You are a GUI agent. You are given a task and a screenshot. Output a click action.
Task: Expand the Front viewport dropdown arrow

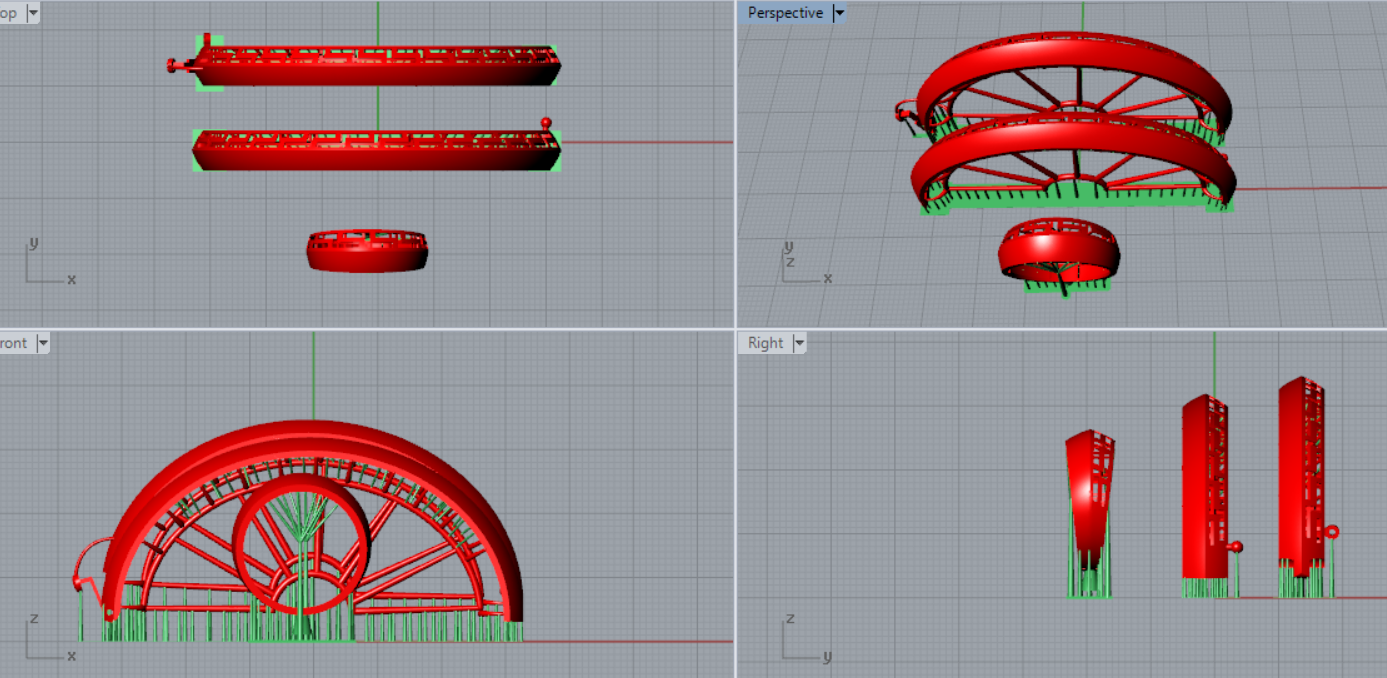(x=43, y=343)
